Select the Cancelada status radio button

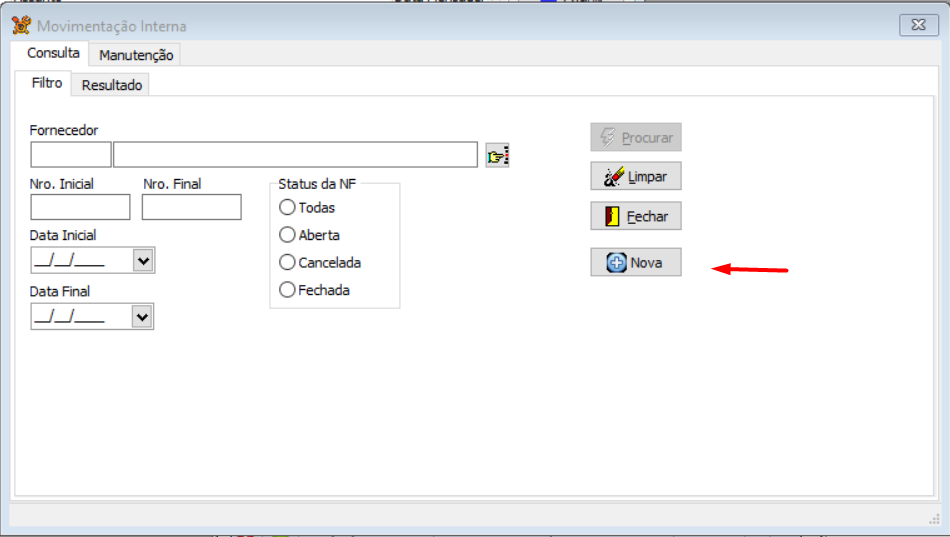click(287, 262)
